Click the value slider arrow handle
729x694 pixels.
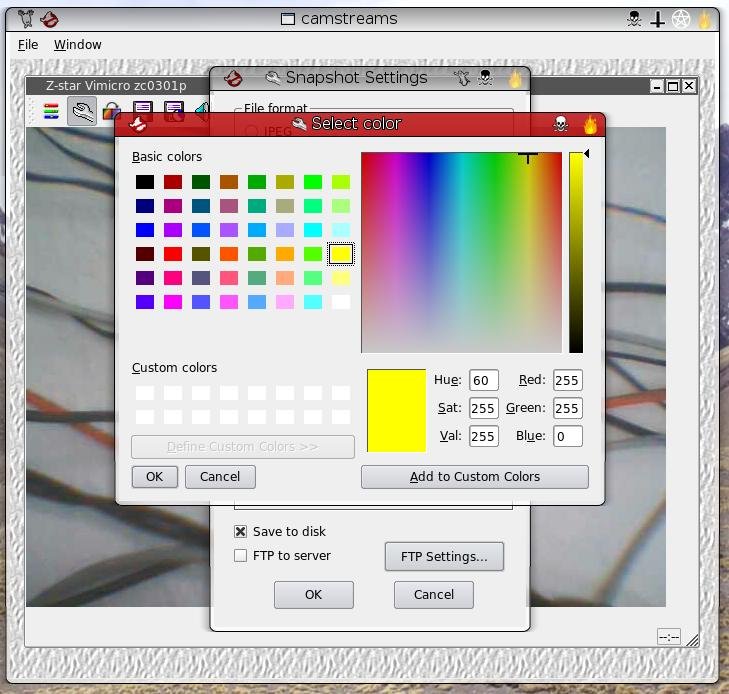pyautogui.click(x=587, y=153)
